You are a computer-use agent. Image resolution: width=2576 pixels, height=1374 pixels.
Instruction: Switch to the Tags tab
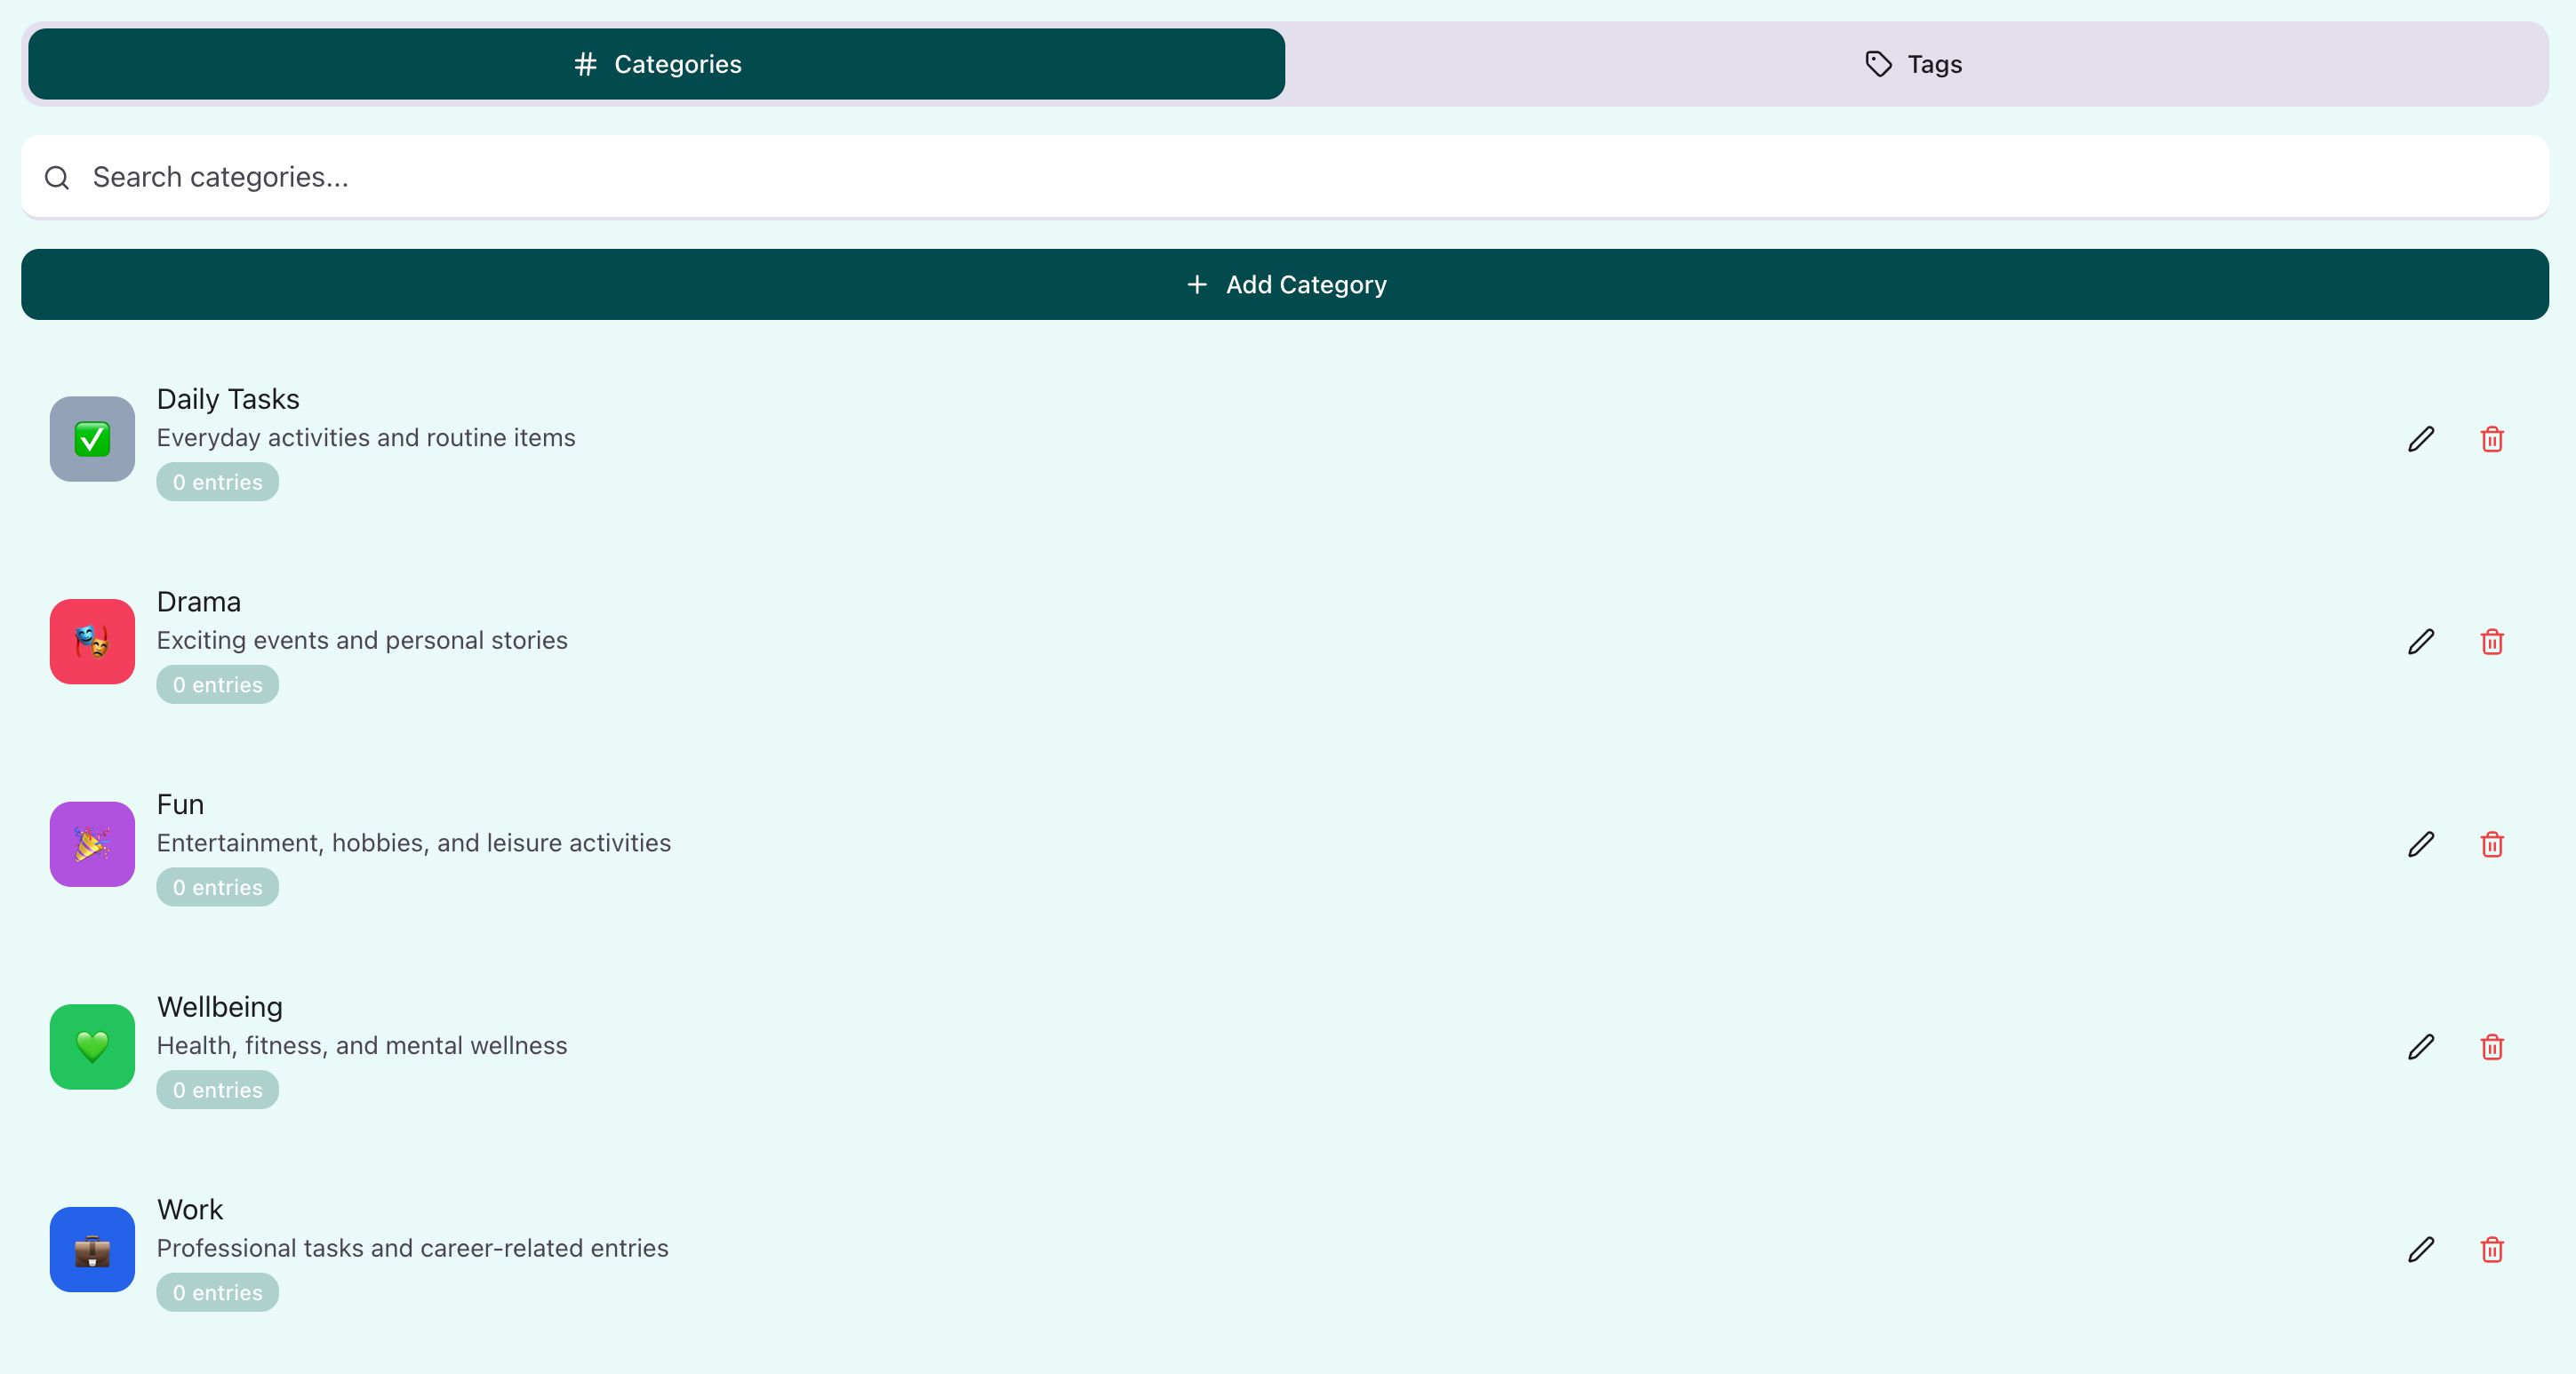point(1914,64)
